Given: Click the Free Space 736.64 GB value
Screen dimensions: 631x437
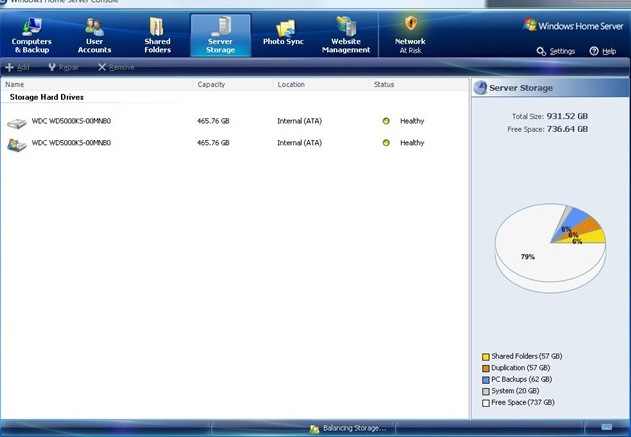Looking at the screenshot, I should click(567, 129).
